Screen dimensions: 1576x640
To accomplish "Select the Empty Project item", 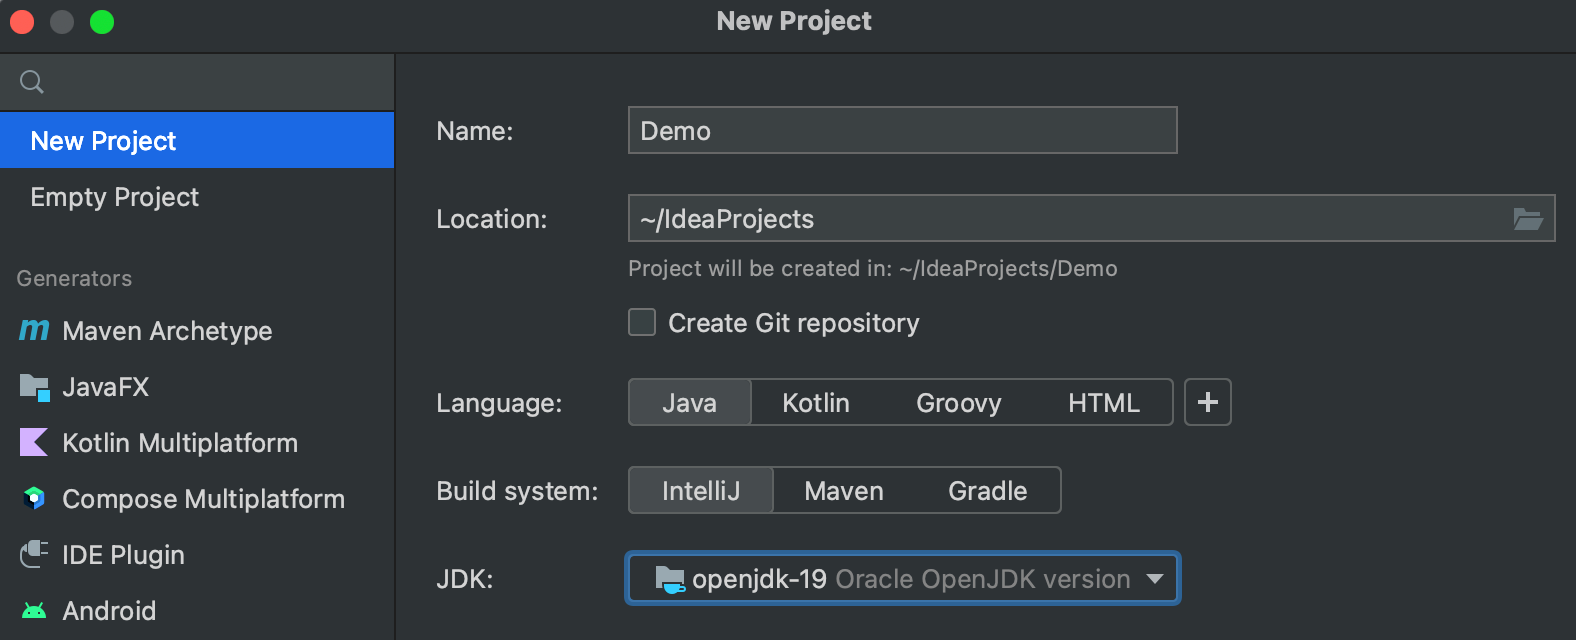I will coord(115,197).
